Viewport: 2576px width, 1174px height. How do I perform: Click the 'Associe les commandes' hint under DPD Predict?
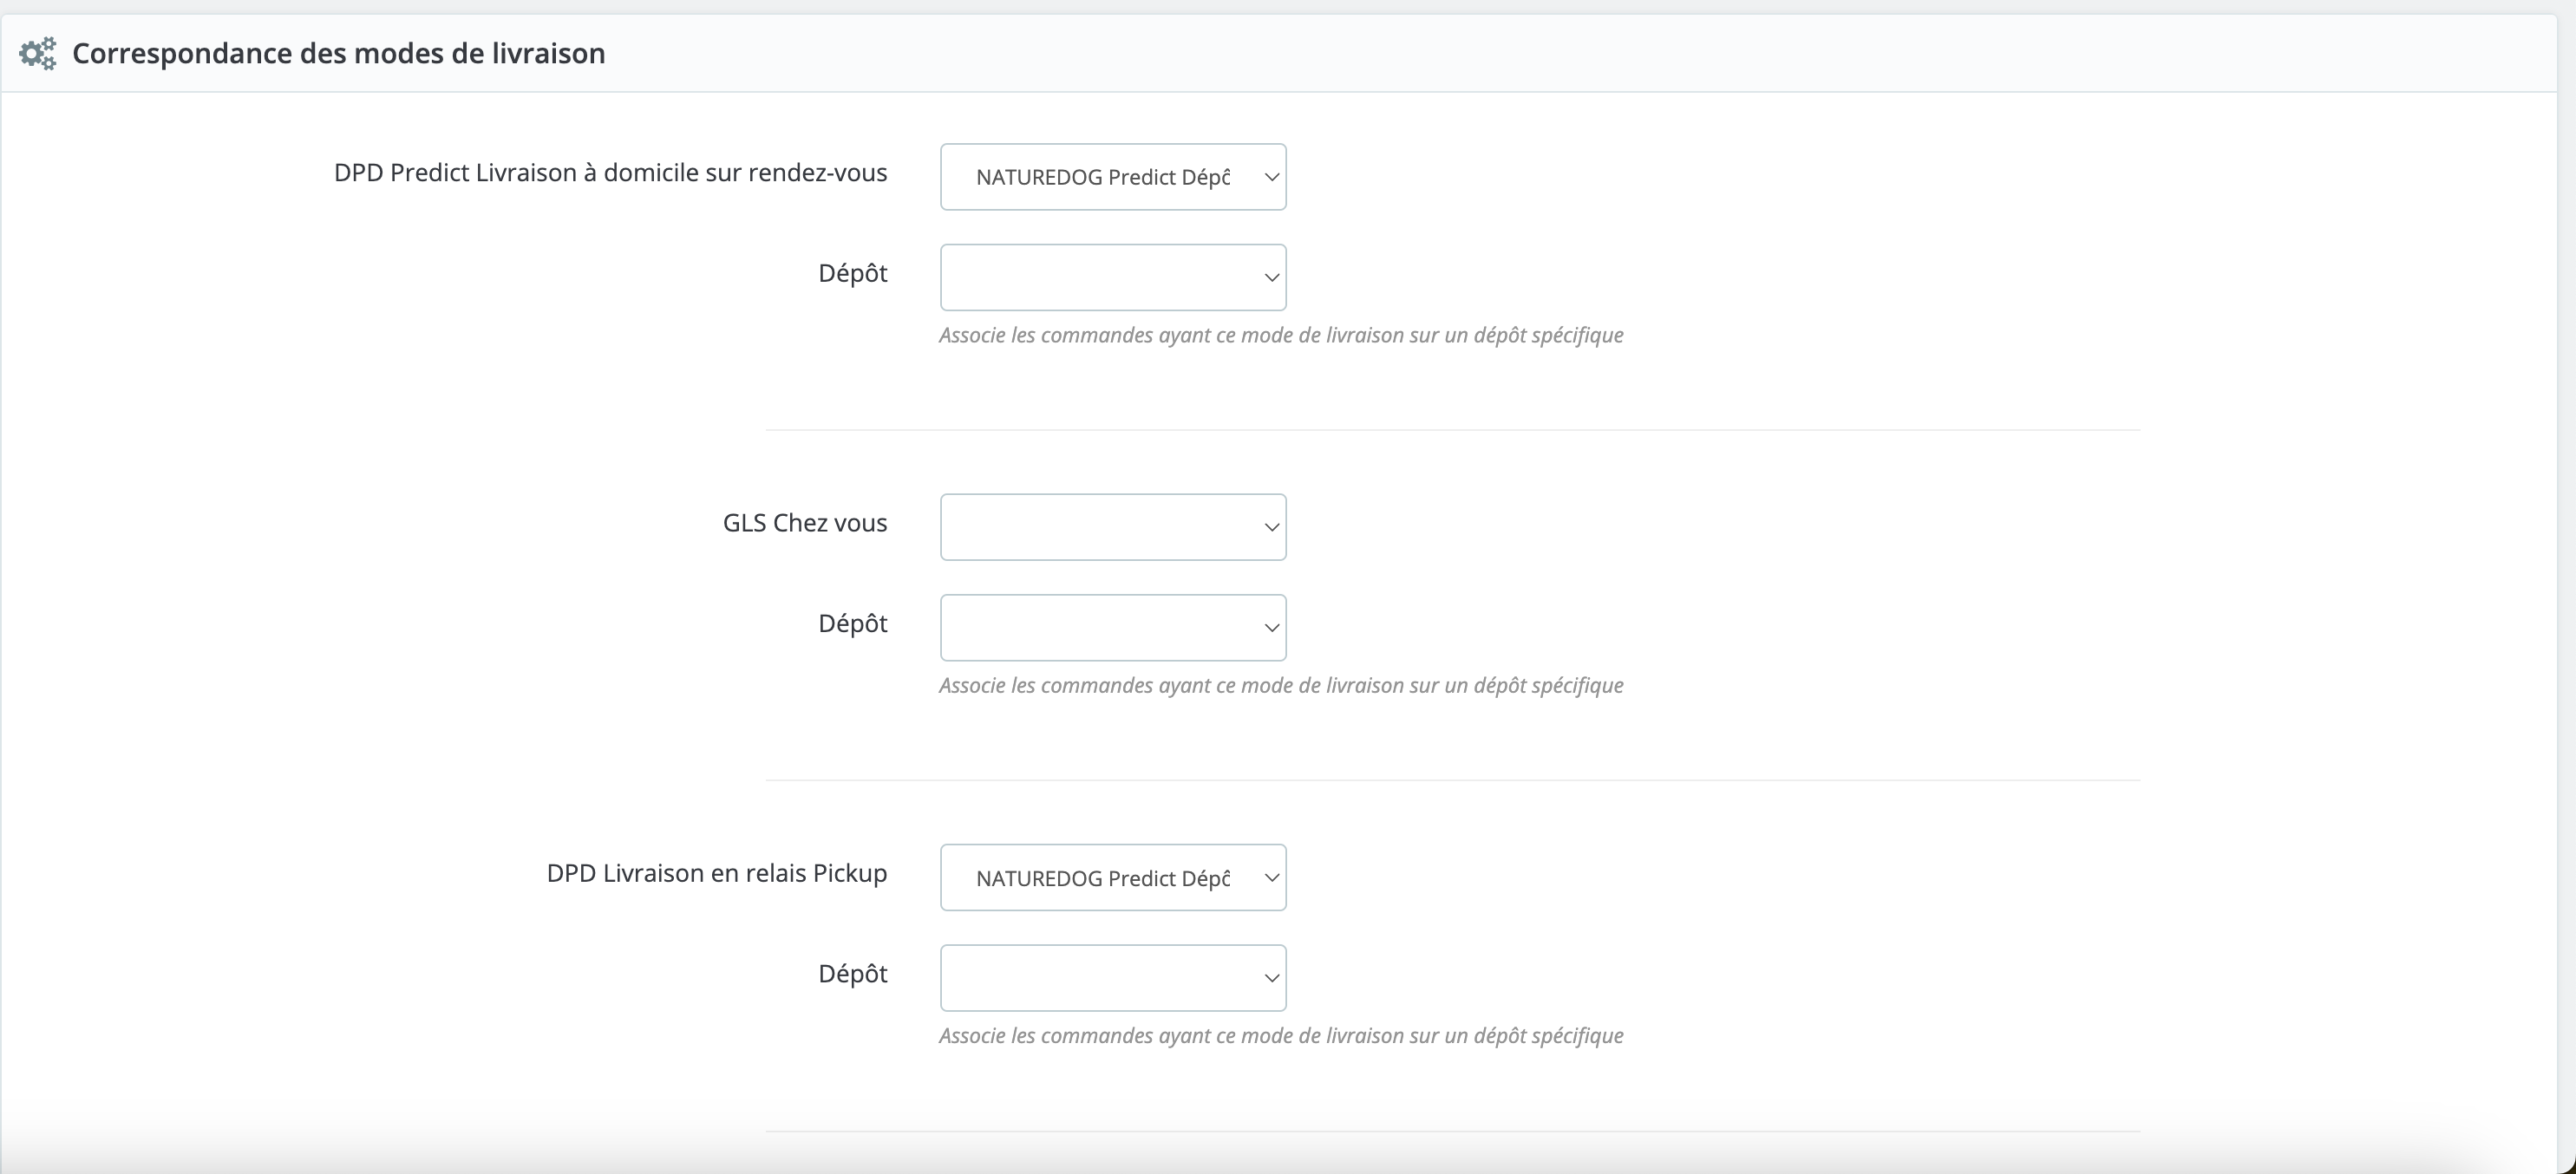click(x=1281, y=335)
